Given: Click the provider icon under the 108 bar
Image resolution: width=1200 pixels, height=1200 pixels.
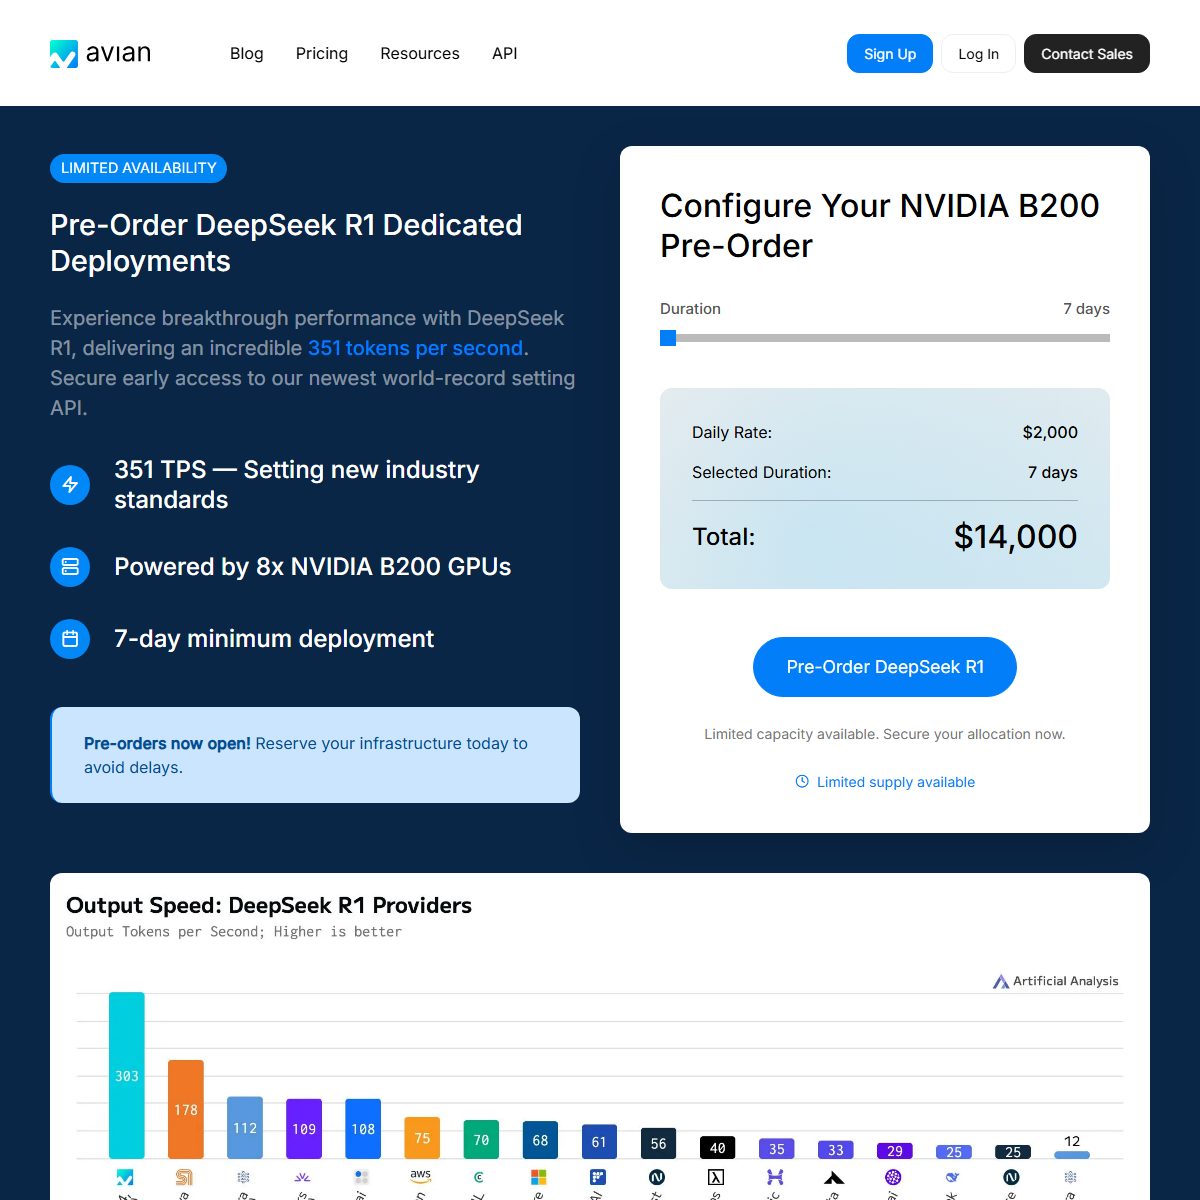Looking at the screenshot, I should click(362, 1177).
